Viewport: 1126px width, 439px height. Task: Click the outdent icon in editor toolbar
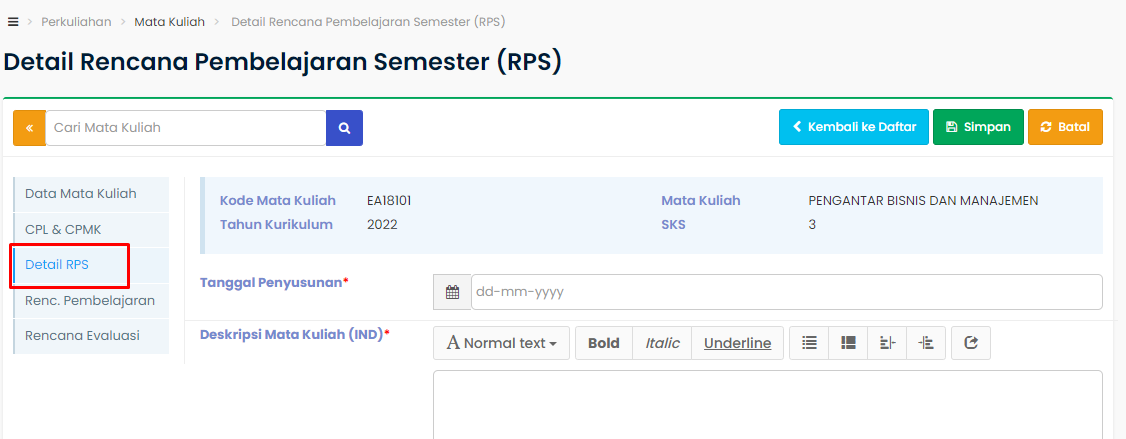887,343
